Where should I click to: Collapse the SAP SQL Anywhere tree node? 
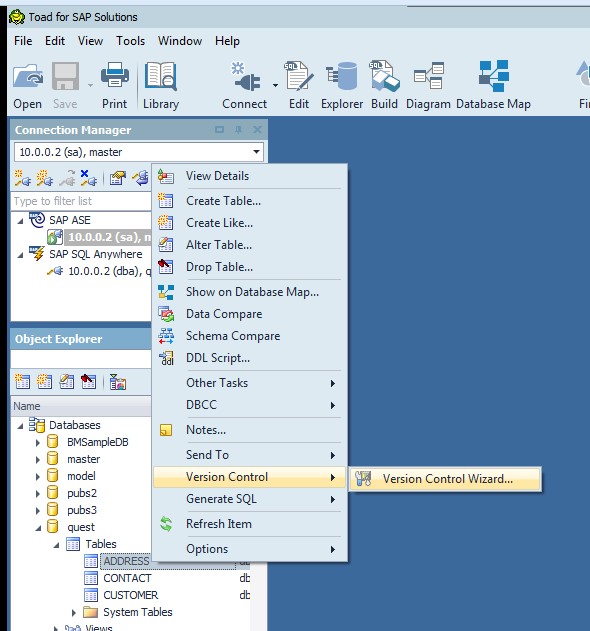pyautogui.click(x=20, y=255)
